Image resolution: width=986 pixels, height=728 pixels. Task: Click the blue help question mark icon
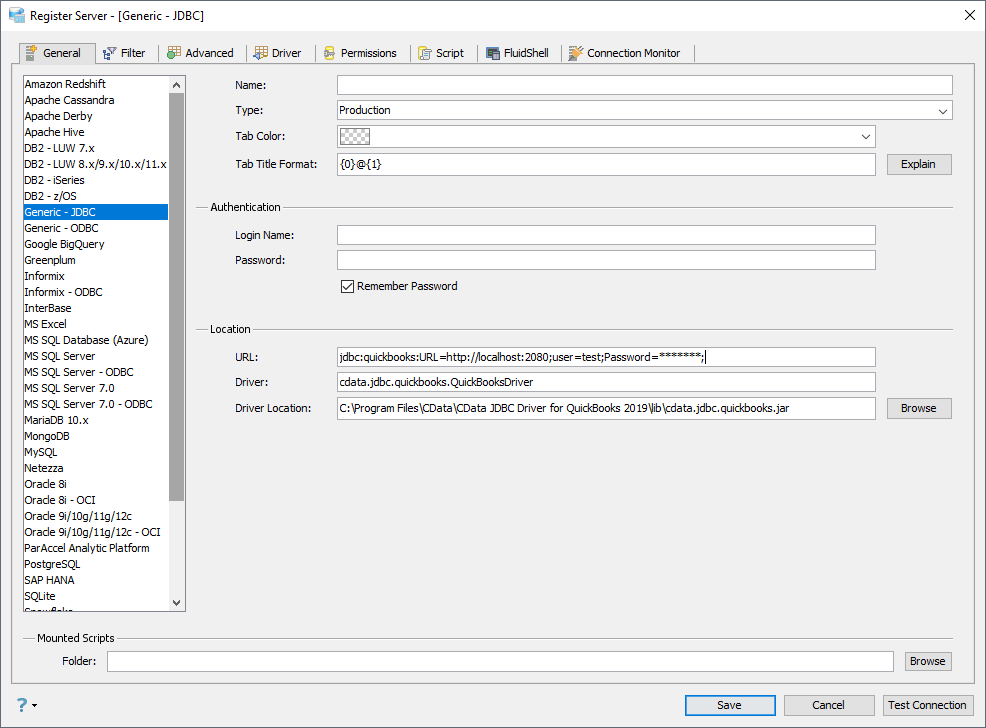pyautogui.click(x=22, y=705)
